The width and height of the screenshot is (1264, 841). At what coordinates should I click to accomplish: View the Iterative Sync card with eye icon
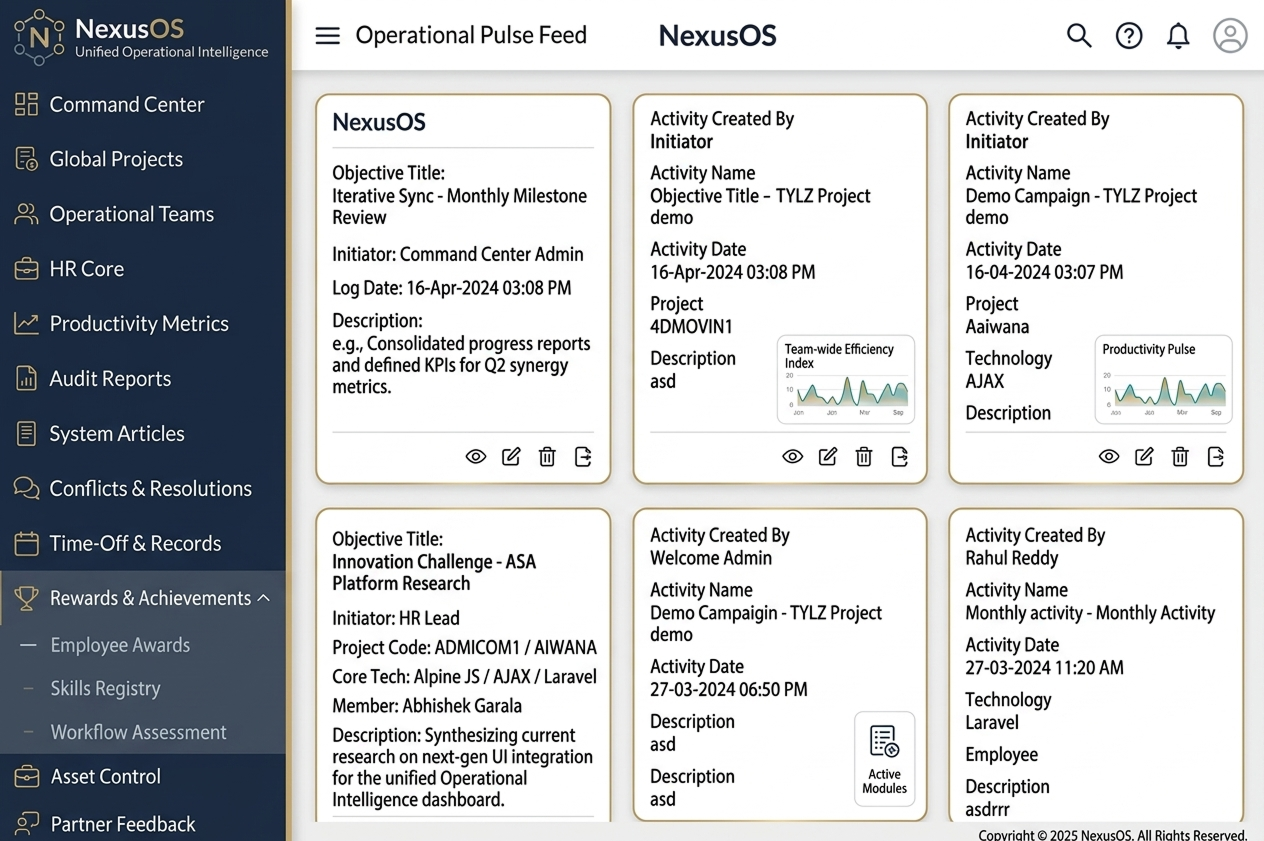[x=476, y=457]
